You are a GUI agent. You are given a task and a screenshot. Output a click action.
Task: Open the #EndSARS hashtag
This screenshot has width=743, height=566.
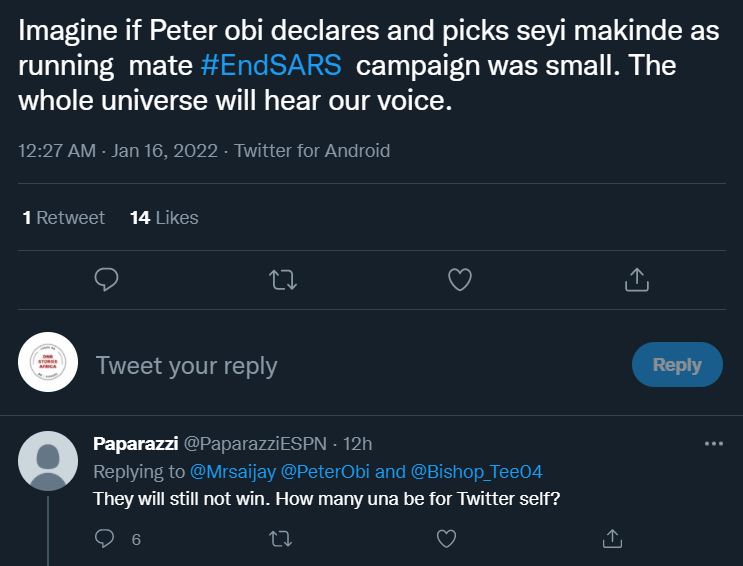click(x=271, y=65)
